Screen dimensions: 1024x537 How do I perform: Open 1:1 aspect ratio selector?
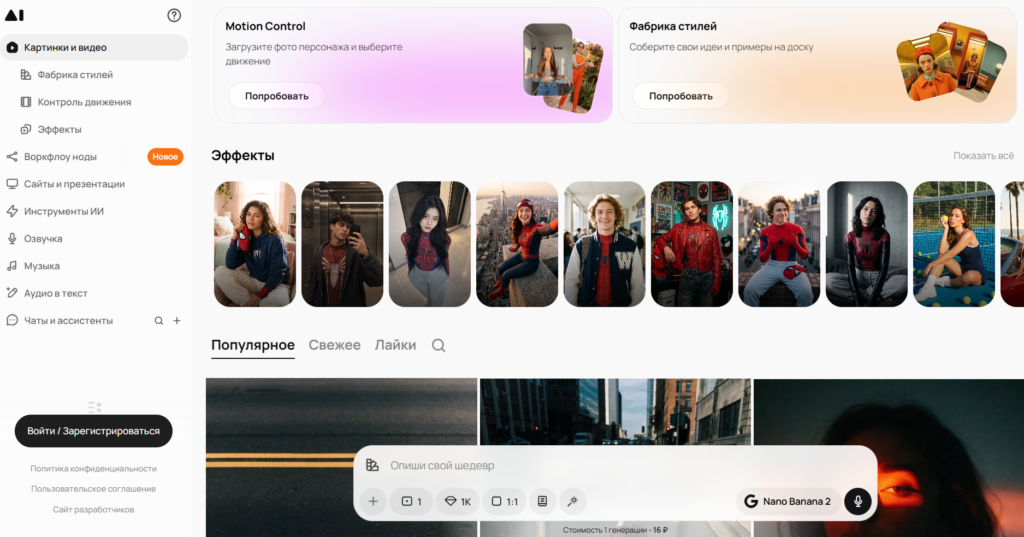coord(504,502)
